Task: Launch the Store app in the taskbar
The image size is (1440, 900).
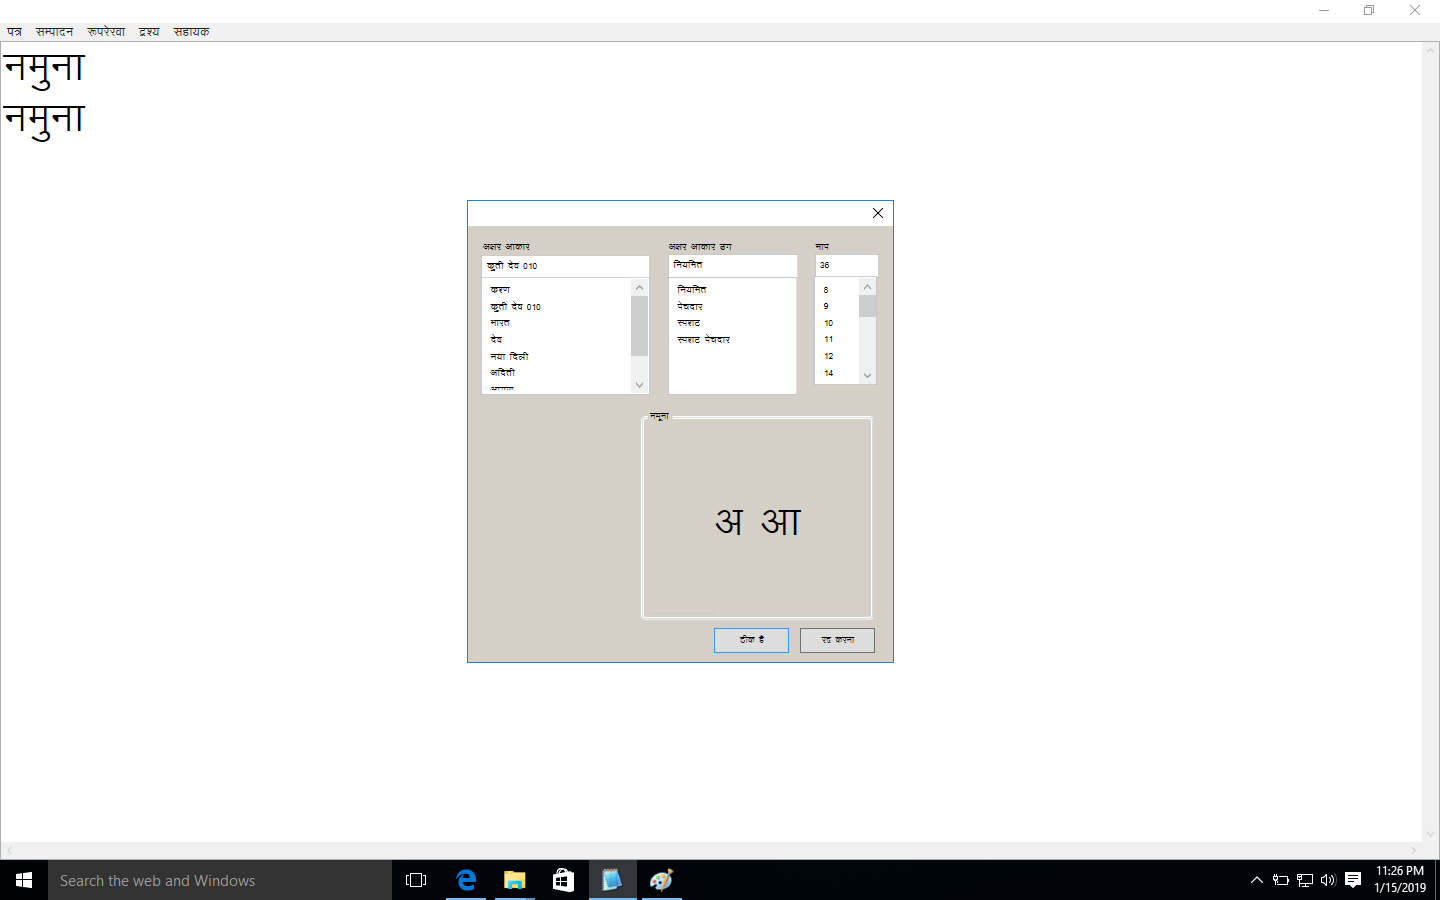Action: point(563,880)
